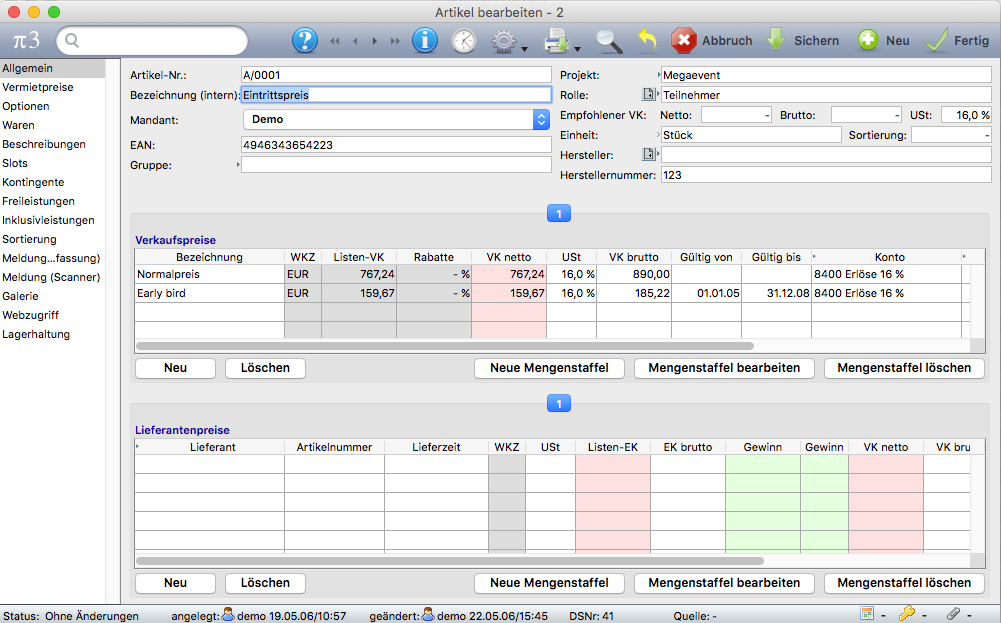The width and height of the screenshot is (1001, 623).
Task: Open the document icon next to Hersteller
Action: (648, 154)
